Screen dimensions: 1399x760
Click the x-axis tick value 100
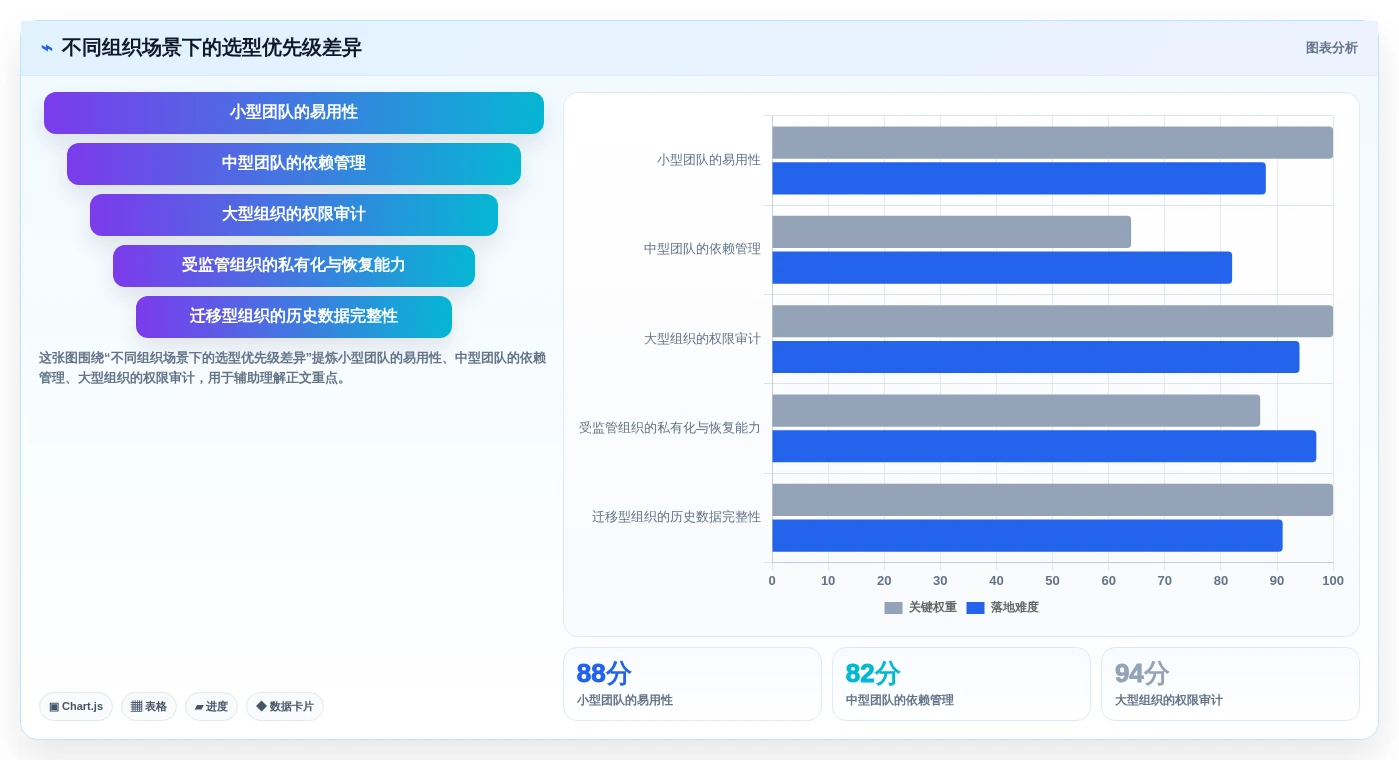(x=1333, y=581)
